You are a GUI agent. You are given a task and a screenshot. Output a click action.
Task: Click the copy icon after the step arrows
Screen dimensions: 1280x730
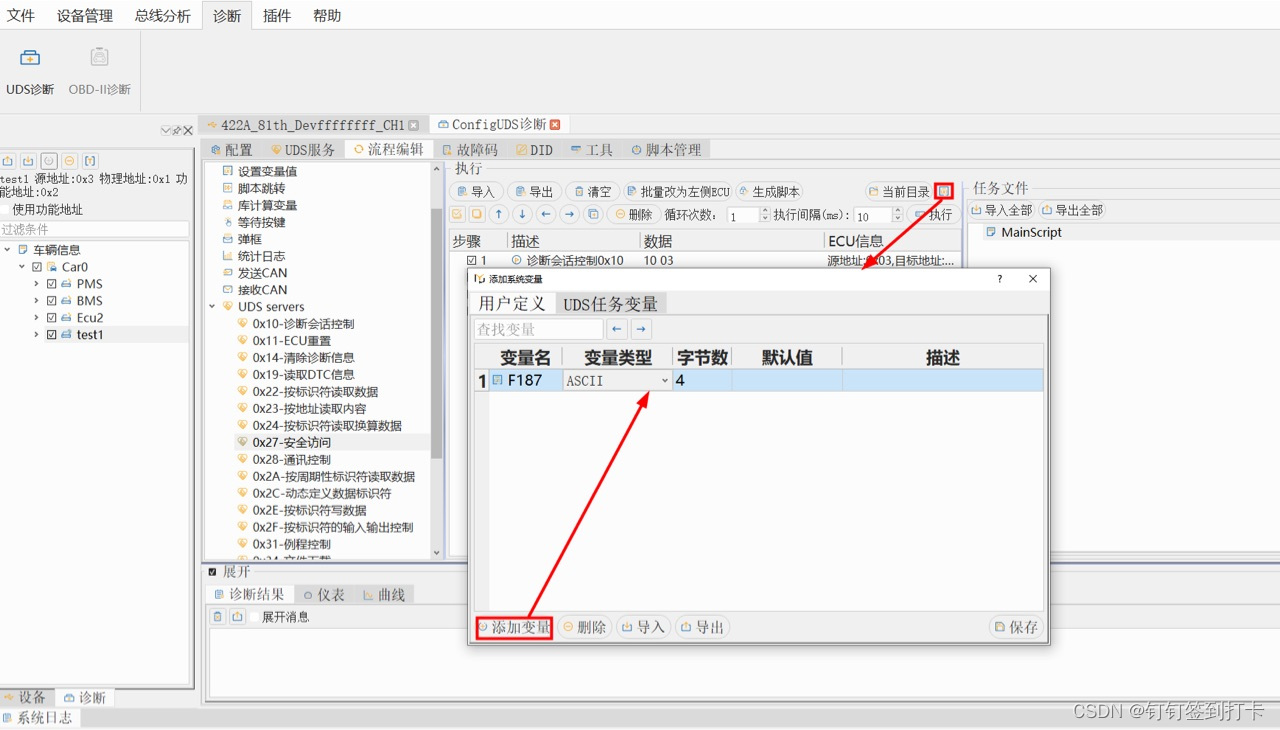[593, 214]
